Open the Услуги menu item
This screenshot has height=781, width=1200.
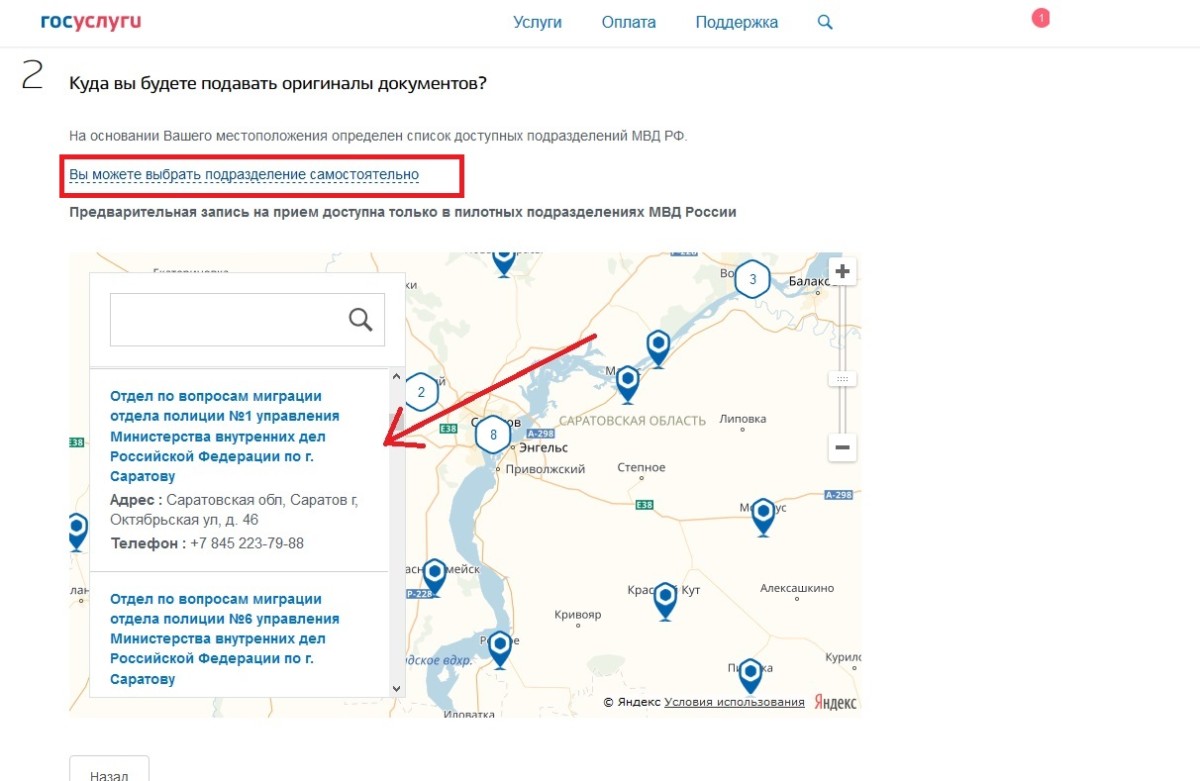click(x=537, y=22)
